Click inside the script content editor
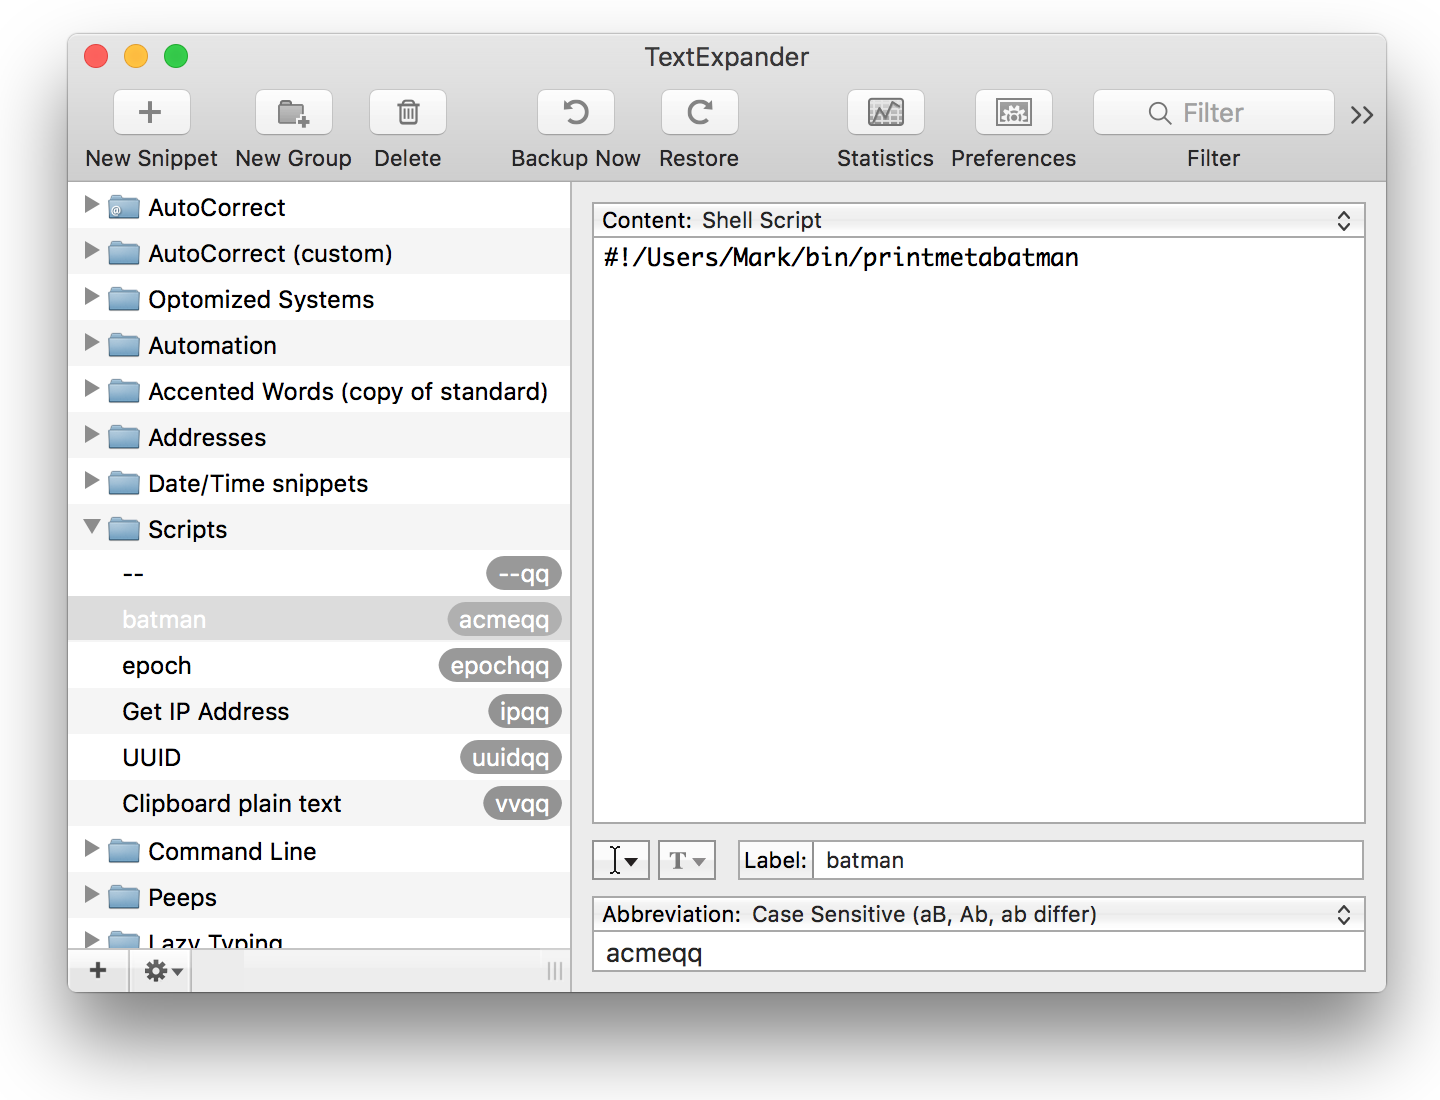The height and width of the screenshot is (1100, 1440). click(978, 530)
